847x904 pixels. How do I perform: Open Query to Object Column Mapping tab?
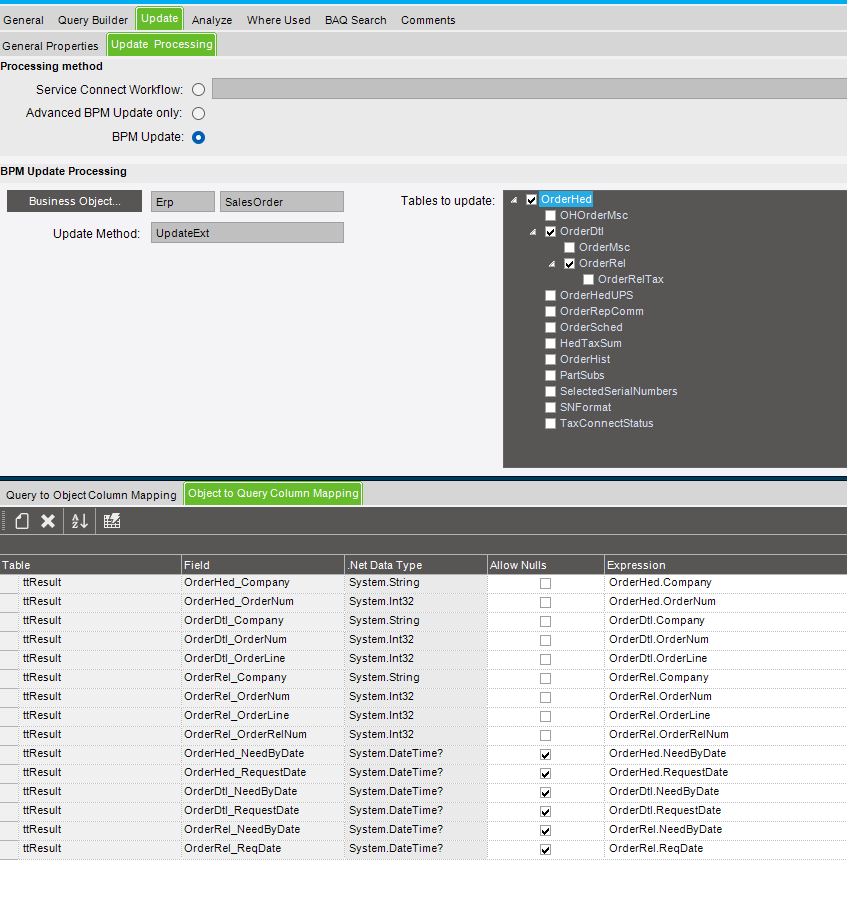[x=91, y=495]
